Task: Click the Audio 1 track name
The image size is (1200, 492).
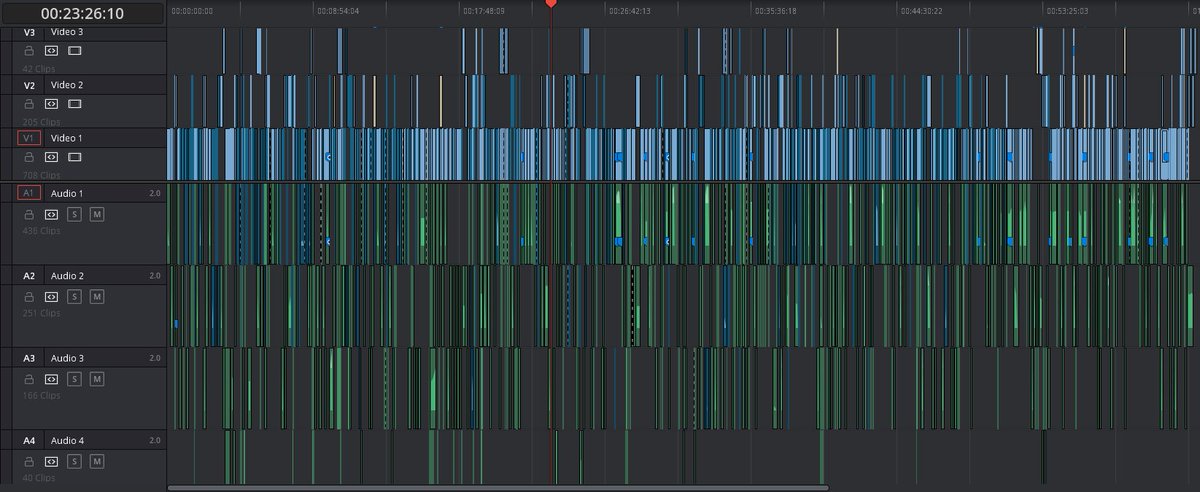Action: click(67, 192)
